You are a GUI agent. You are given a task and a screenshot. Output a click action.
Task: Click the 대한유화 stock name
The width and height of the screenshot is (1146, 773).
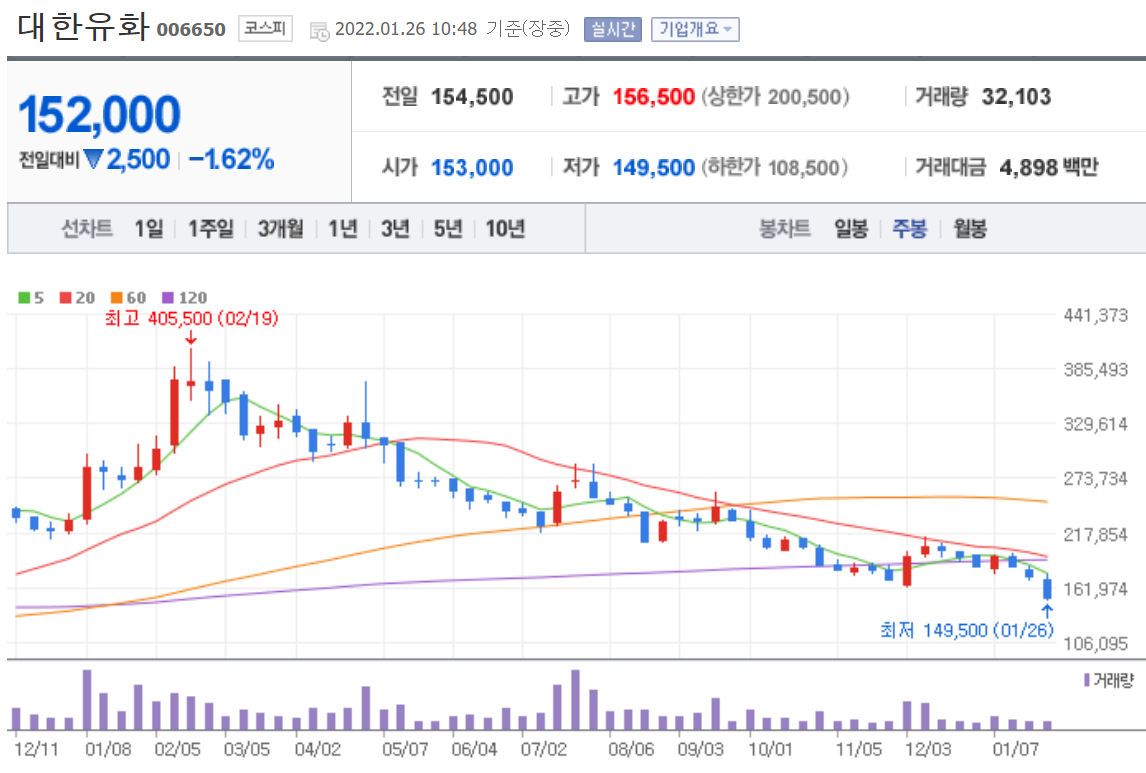[x=83, y=26]
